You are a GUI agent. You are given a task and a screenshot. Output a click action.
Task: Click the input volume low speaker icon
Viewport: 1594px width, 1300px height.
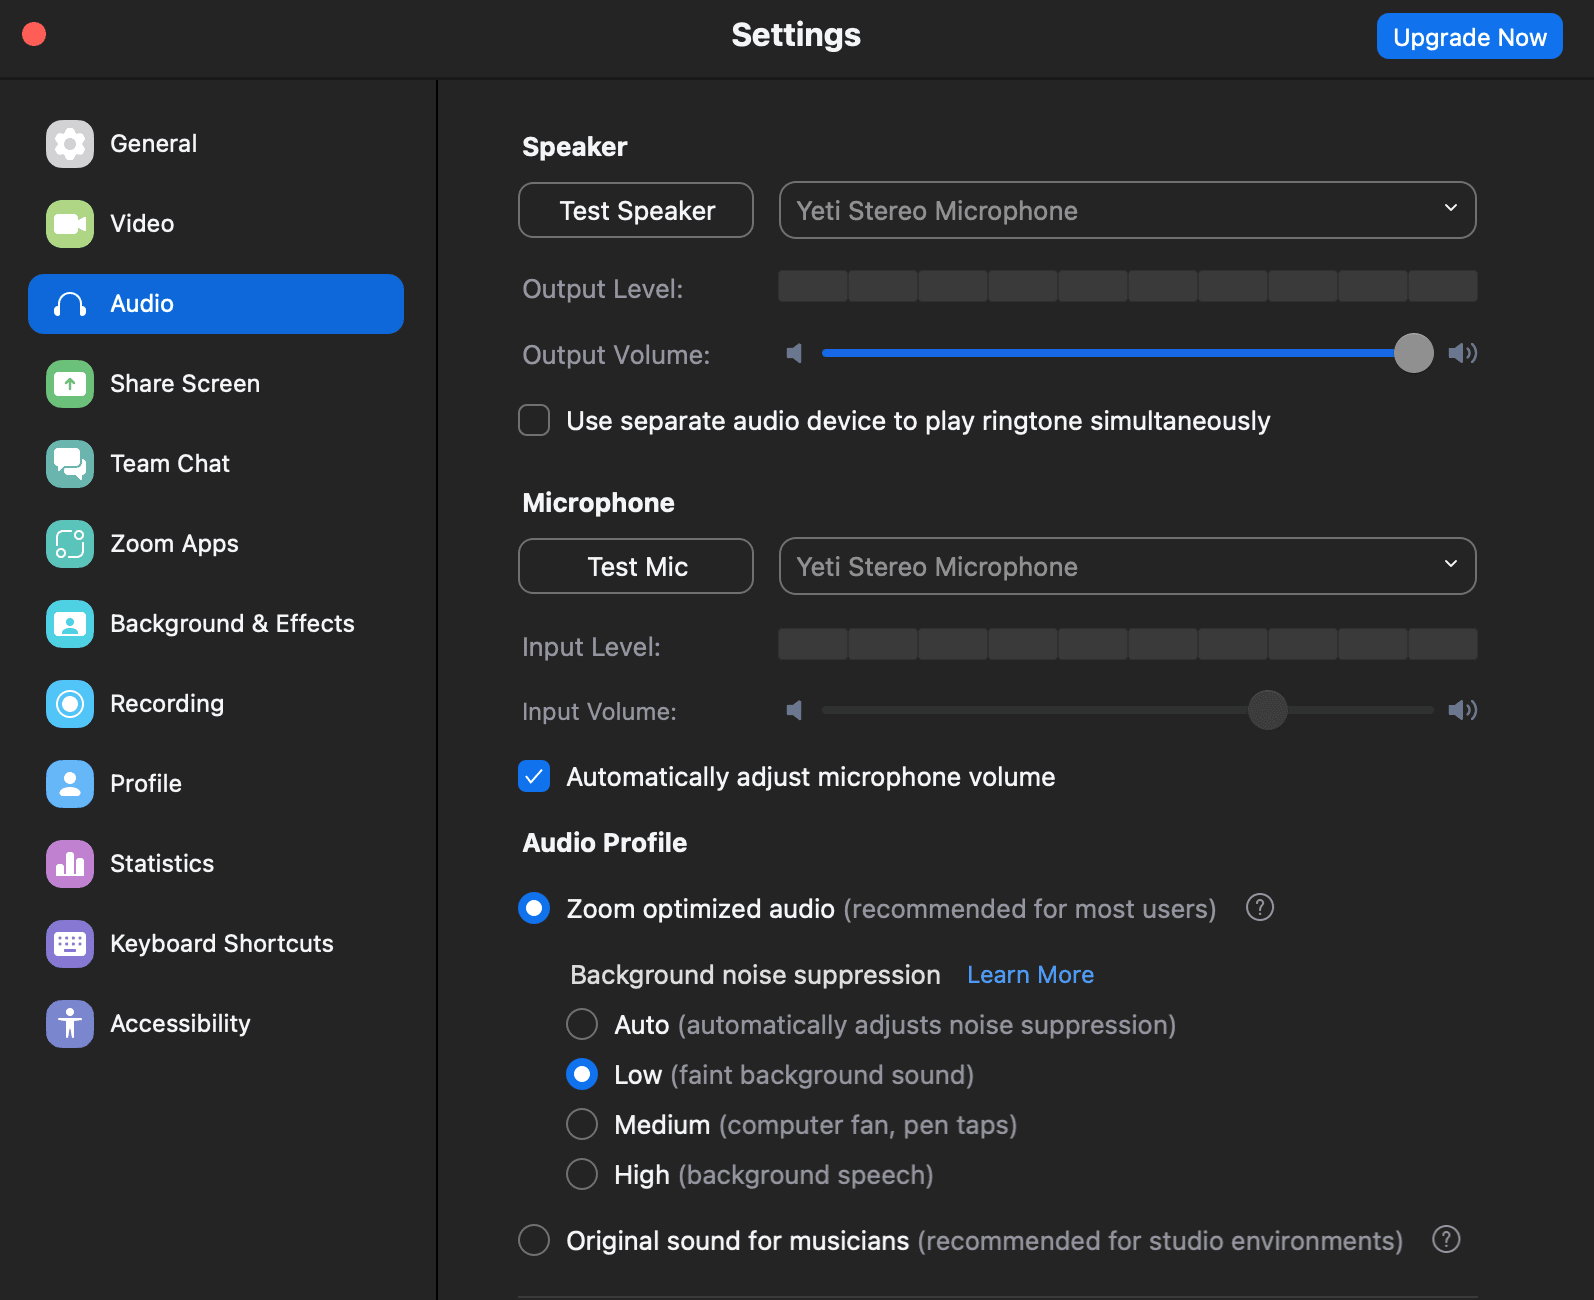tap(794, 710)
